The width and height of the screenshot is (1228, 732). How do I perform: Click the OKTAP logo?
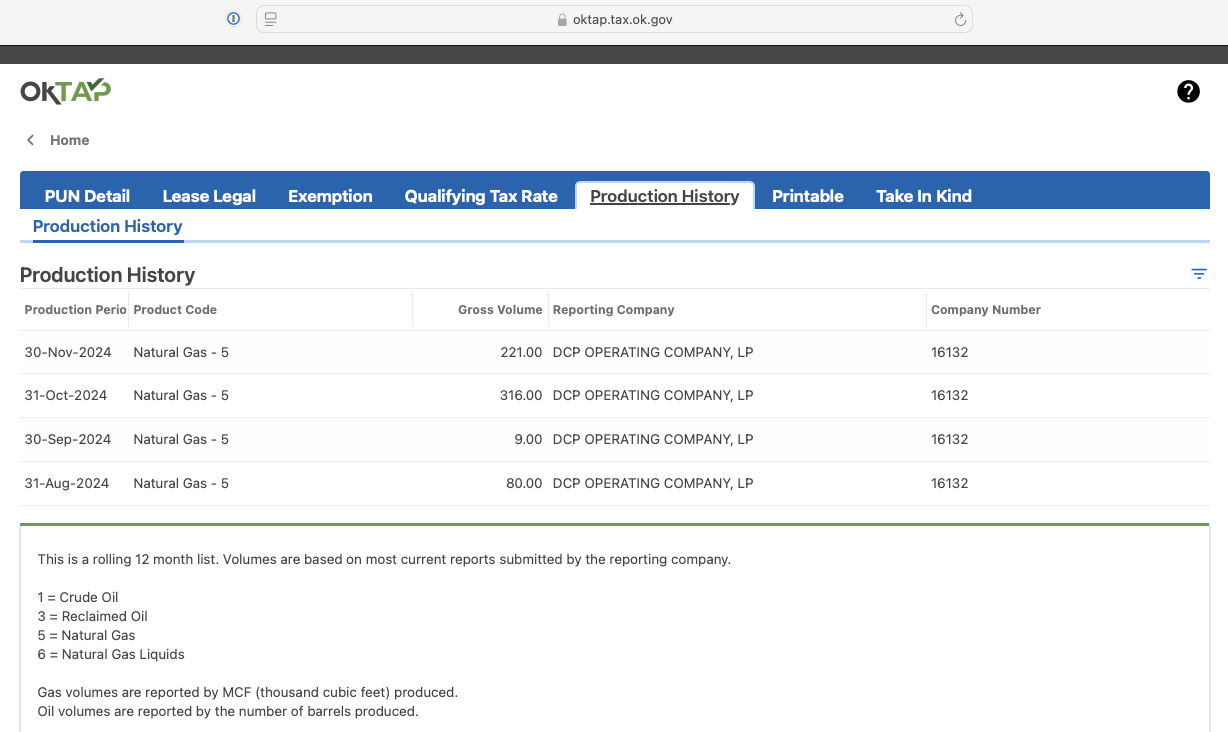pos(66,92)
